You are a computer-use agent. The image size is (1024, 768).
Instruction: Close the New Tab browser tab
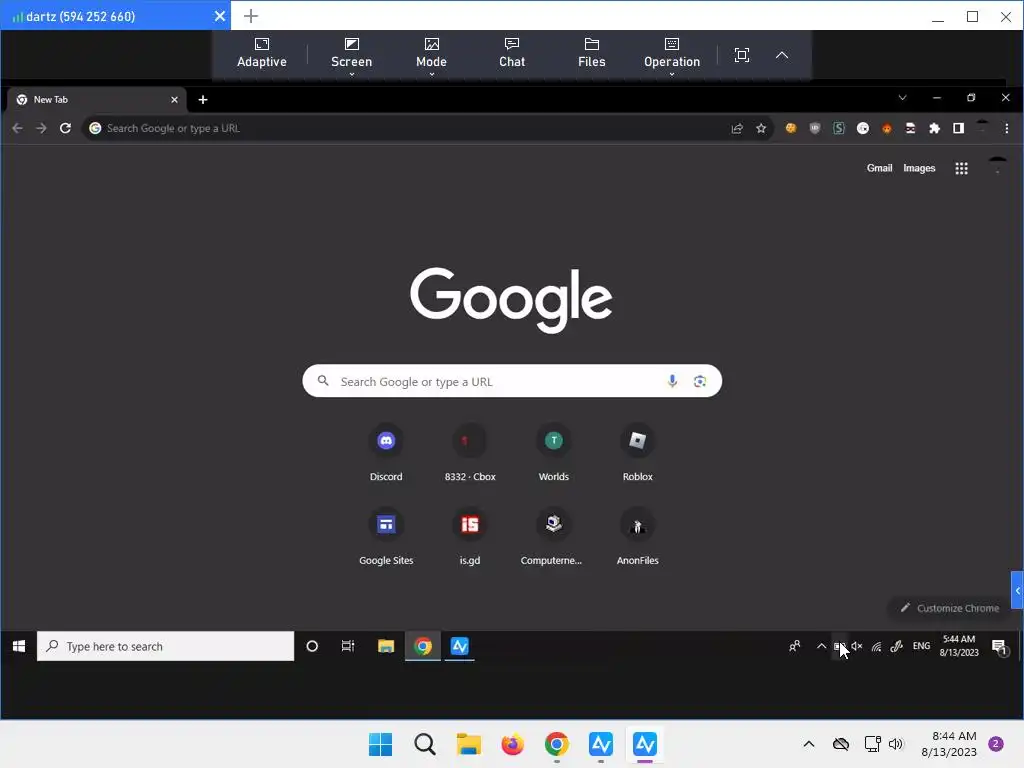[x=174, y=100]
